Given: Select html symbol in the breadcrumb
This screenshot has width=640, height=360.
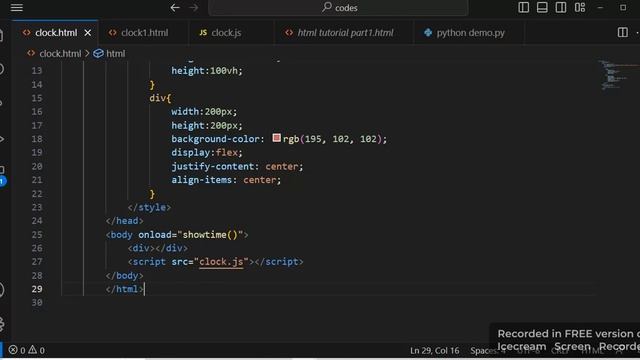Looking at the screenshot, I should click(x=116, y=53).
